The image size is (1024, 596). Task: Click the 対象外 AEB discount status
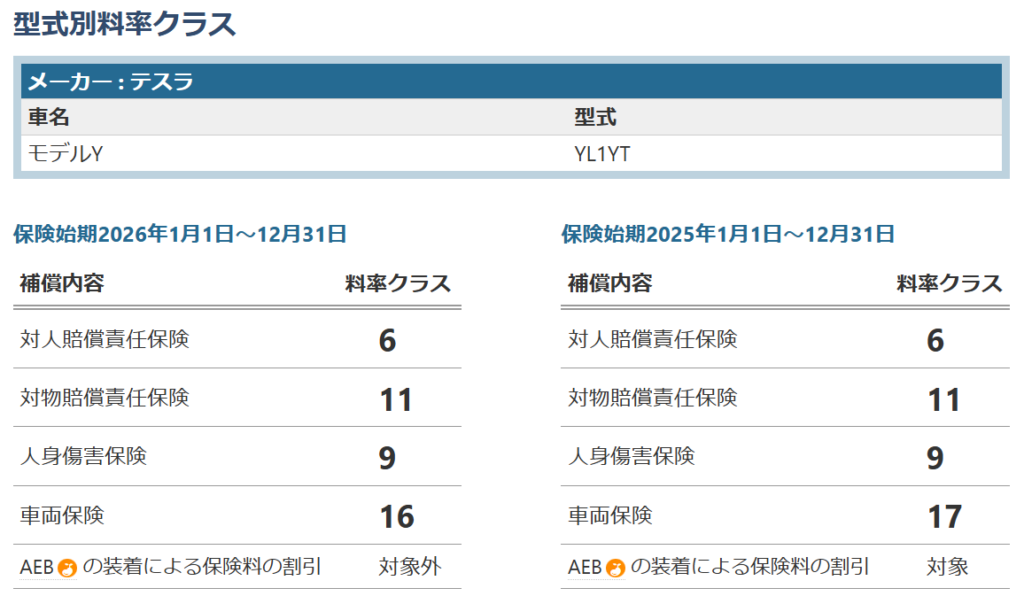click(409, 567)
